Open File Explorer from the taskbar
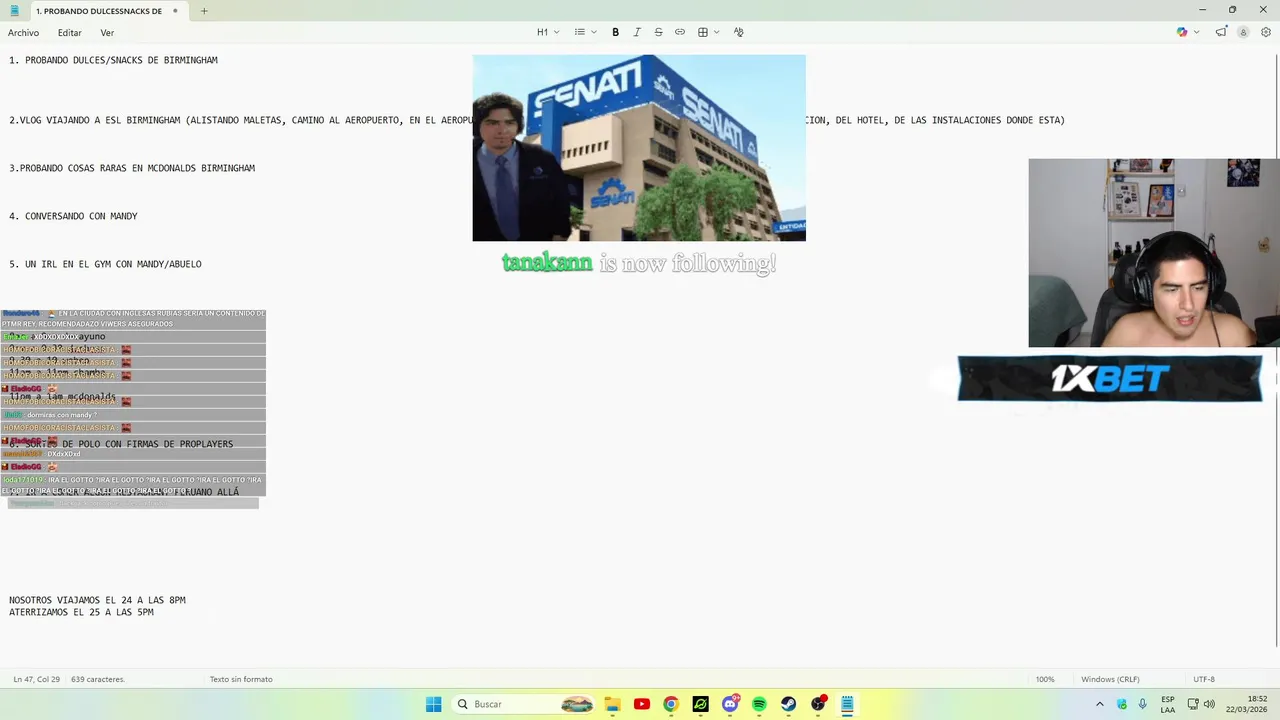 (x=612, y=704)
